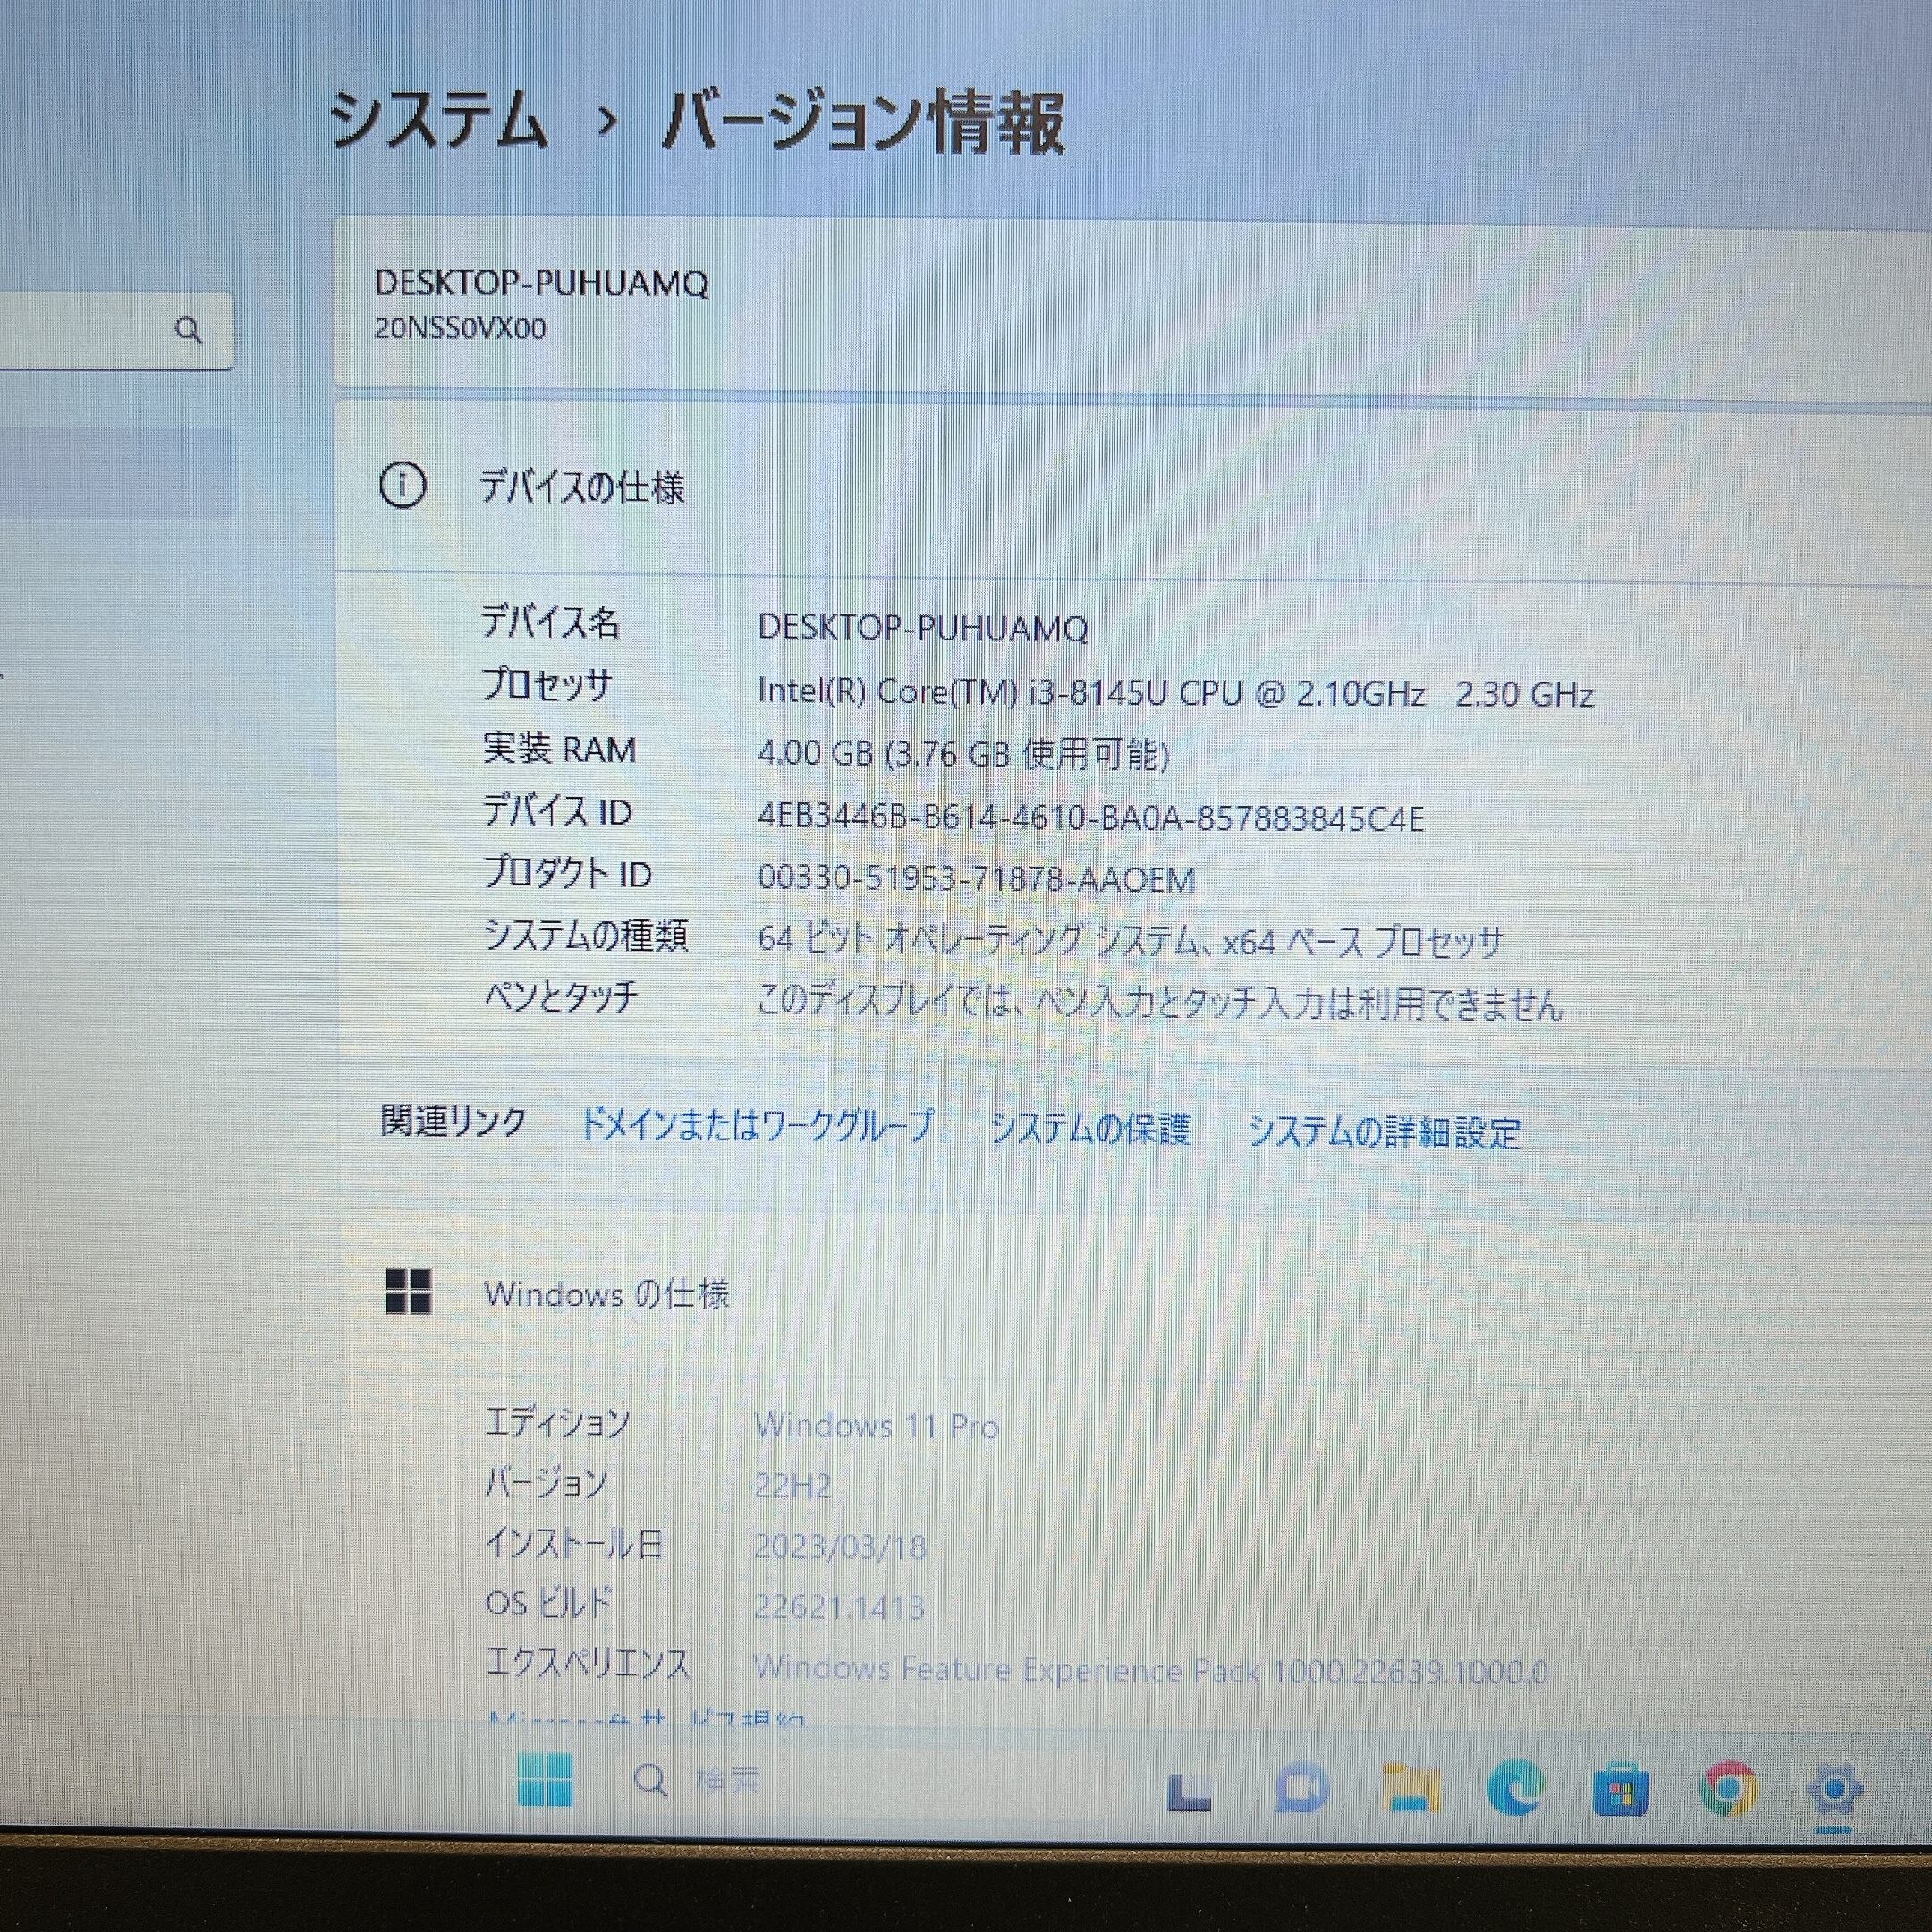1932x1932 pixels.
Task: Click the エディション label
Action: (x=556, y=1421)
